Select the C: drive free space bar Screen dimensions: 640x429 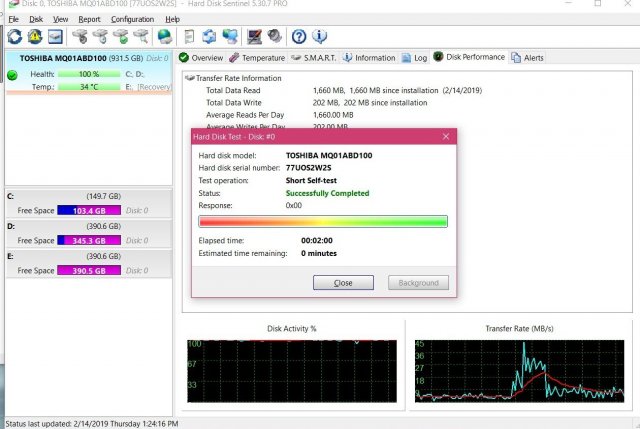tap(90, 211)
